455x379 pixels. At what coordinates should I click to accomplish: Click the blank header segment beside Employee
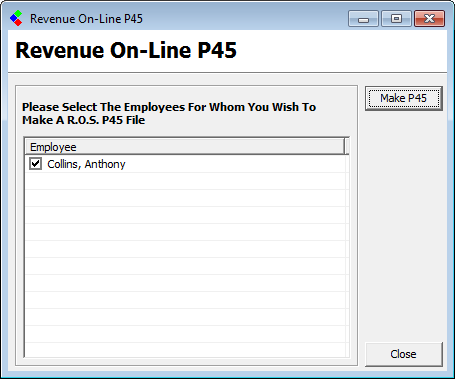(x=347, y=147)
